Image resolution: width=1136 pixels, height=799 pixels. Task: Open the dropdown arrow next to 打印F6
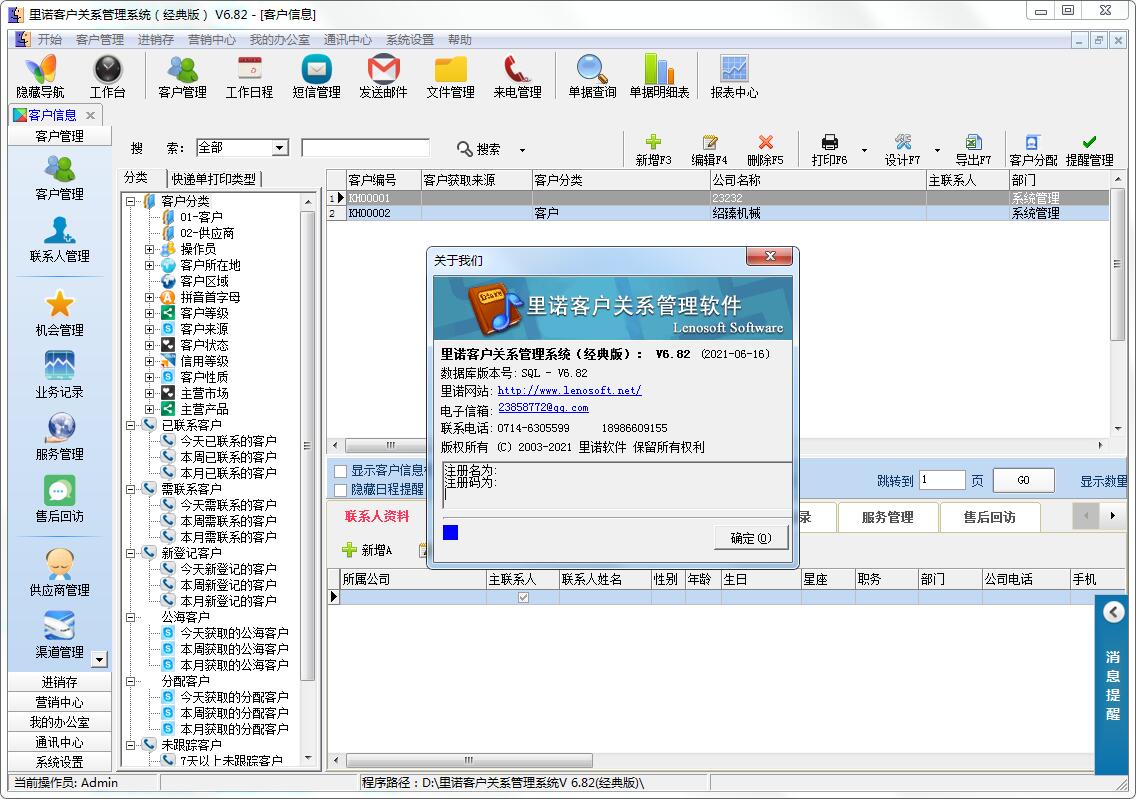pos(864,150)
